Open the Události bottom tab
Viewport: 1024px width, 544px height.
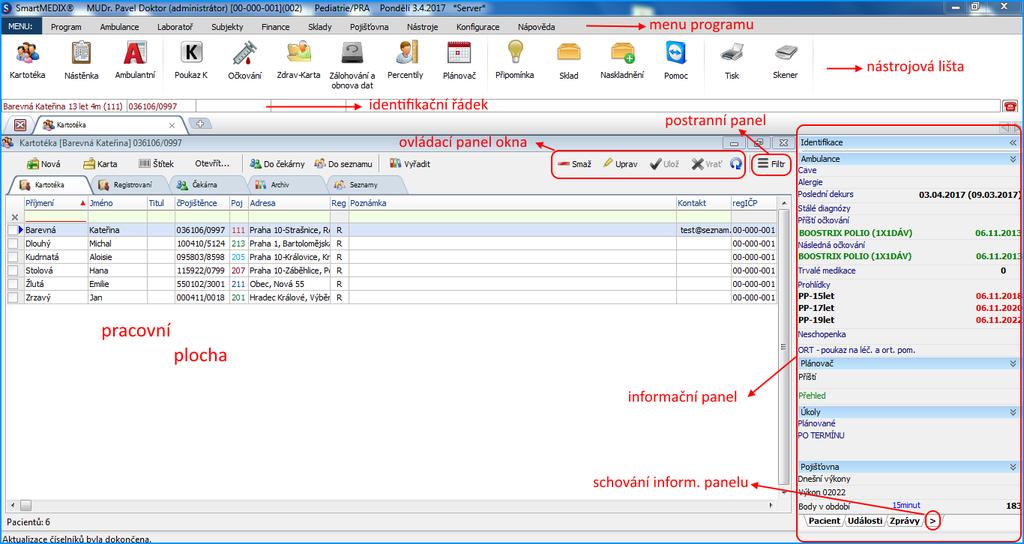[x=864, y=520]
